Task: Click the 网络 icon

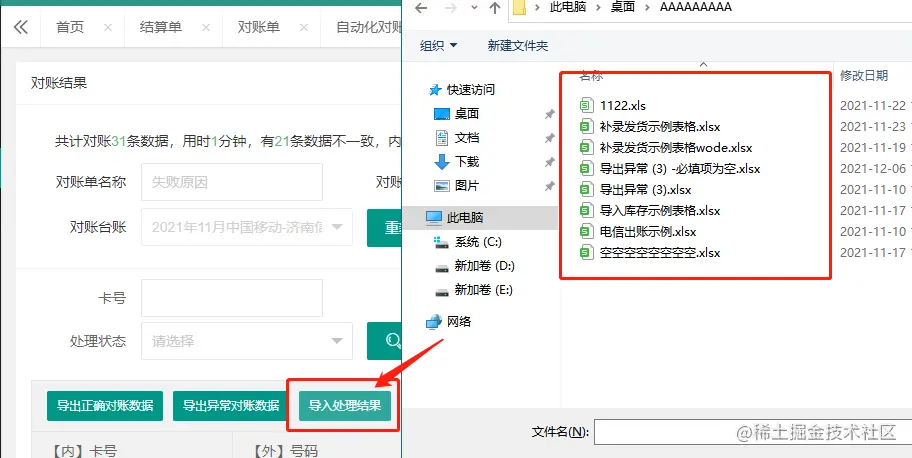Action: click(x=434, y=321)
